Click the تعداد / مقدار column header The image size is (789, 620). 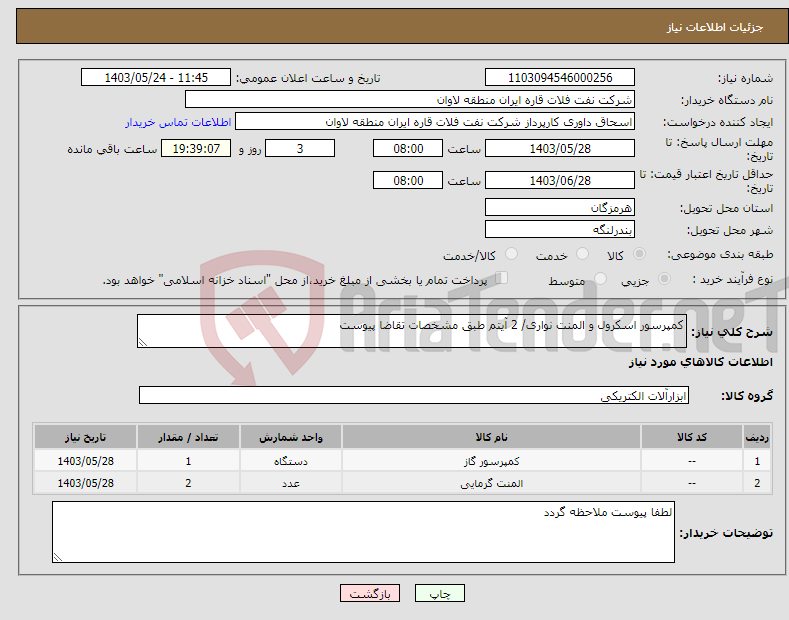click(x=188, y=437)
